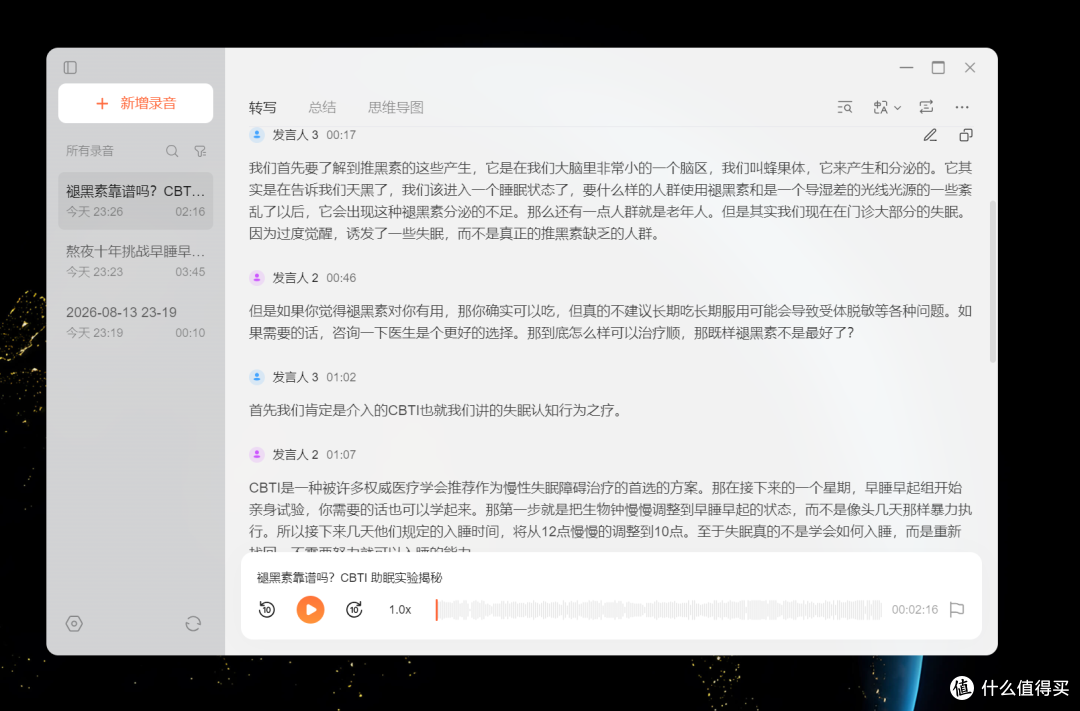1080x711 pixels.
Task: Open the more options ellipsis menu
Action: click(962, 107)
